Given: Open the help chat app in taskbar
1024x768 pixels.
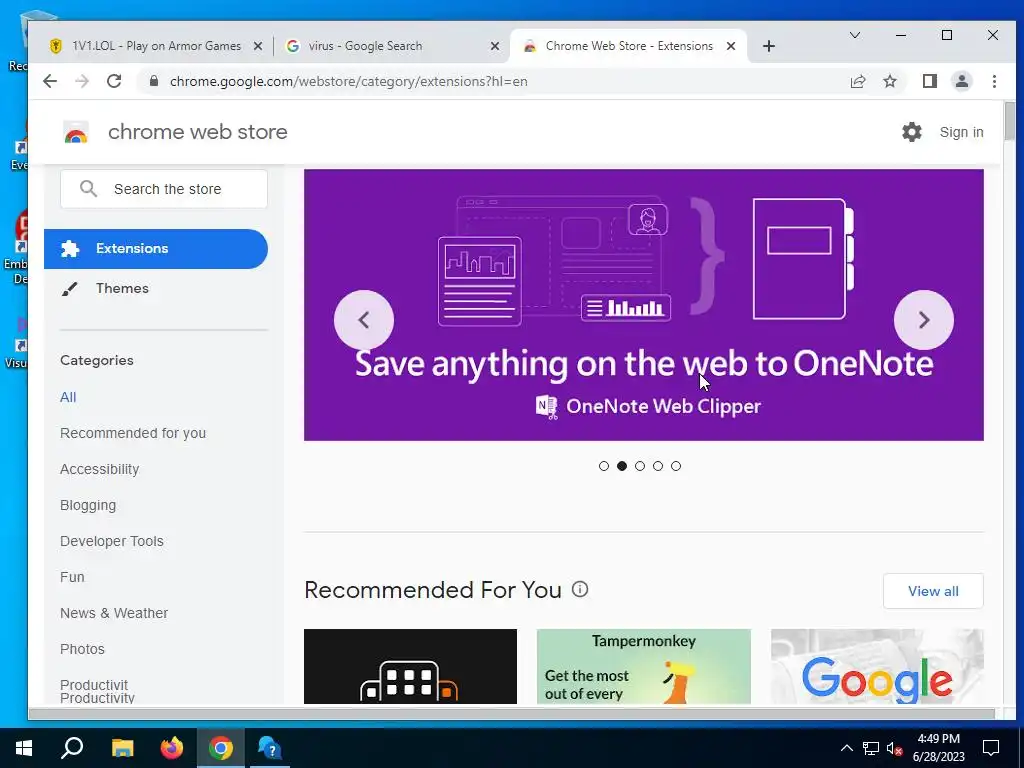Looking at the screenshot, I should [x=269, y=748].
